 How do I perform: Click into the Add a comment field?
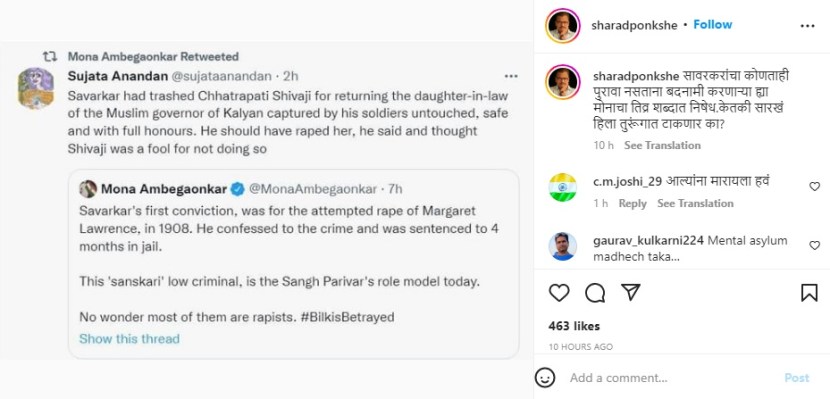pyautogui.click(x=670, y=378)
